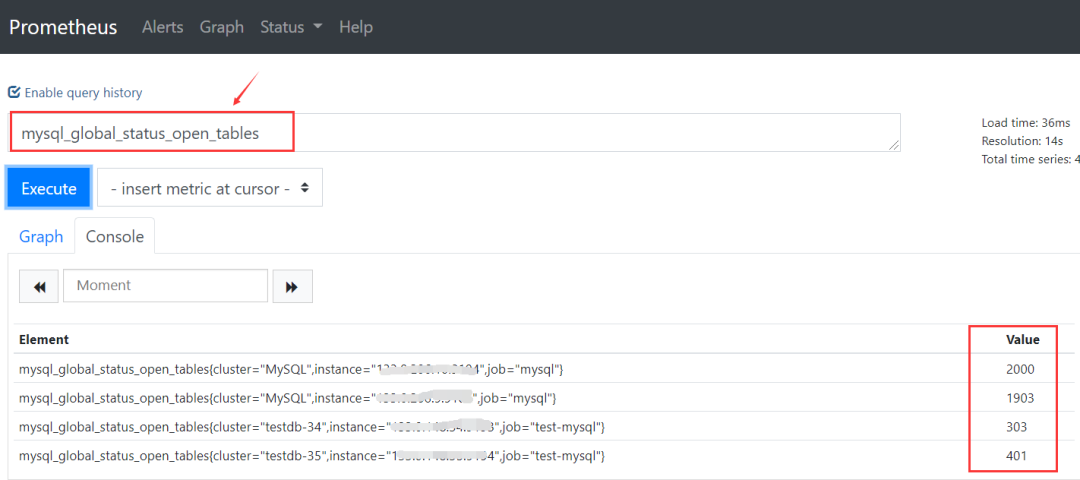Grab the query box resize handle
Screen dimensions: 1080x480
893,145
